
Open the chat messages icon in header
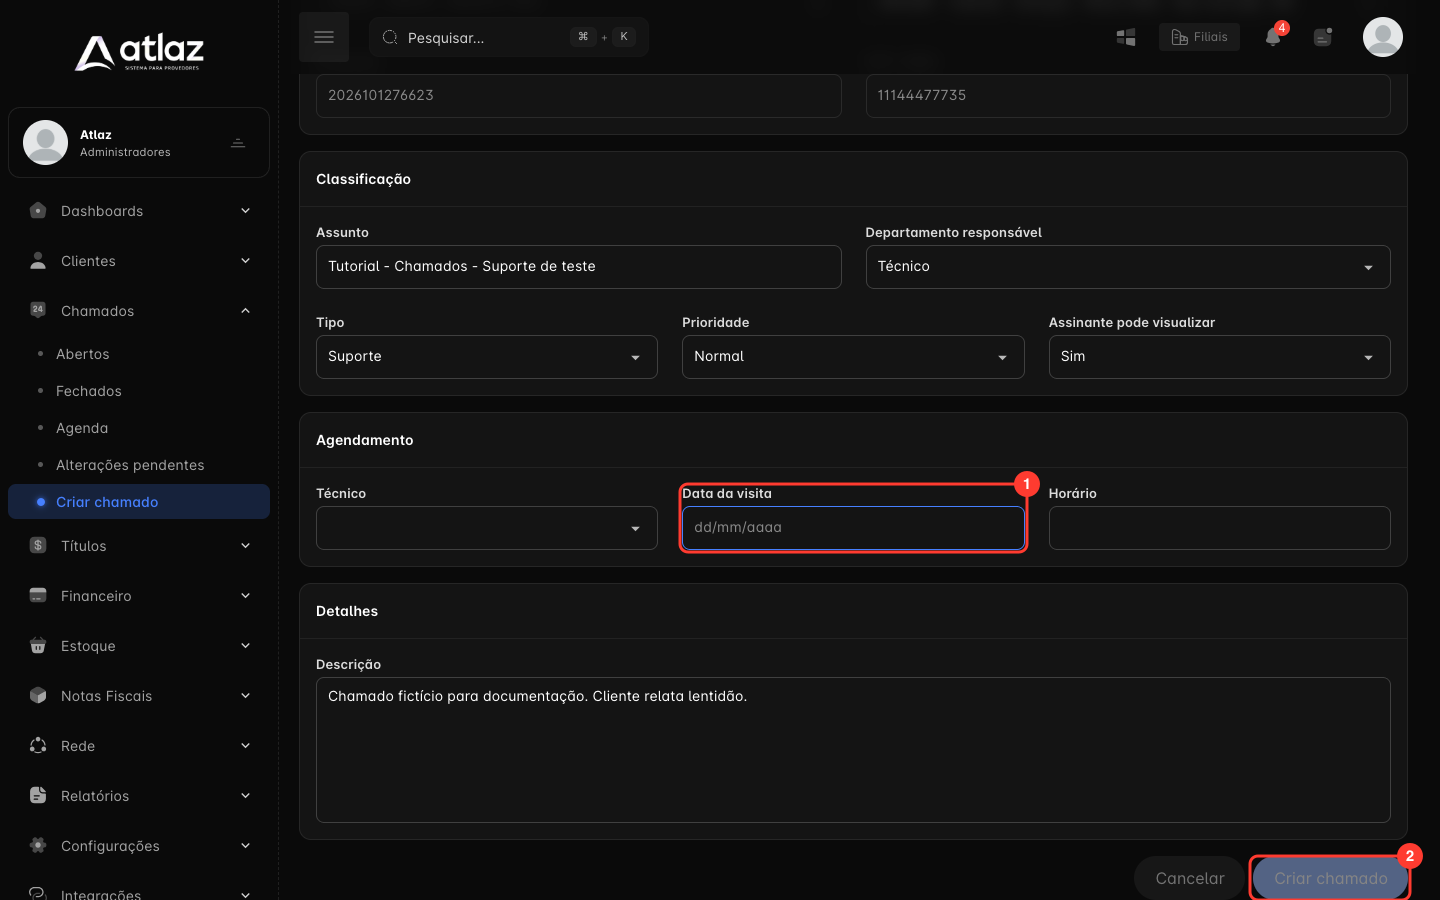(1323, 37)
